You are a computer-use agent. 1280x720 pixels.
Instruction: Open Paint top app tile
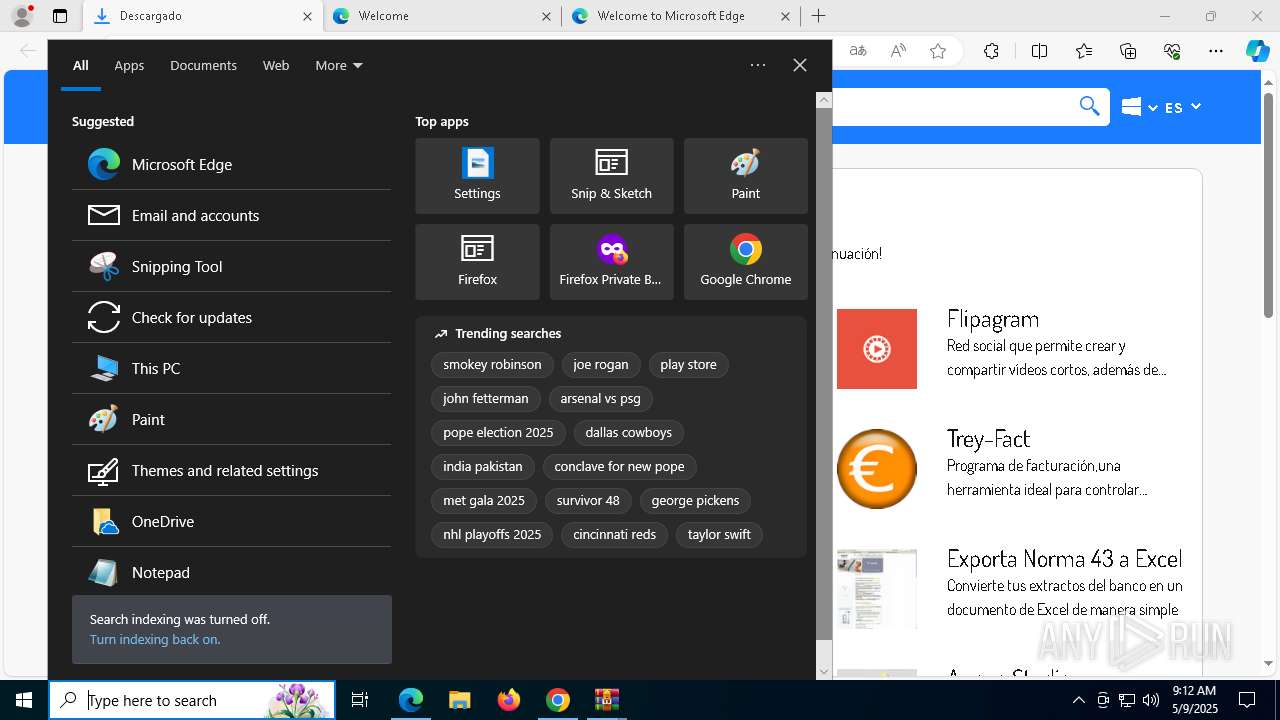click(x=746, y=176)
